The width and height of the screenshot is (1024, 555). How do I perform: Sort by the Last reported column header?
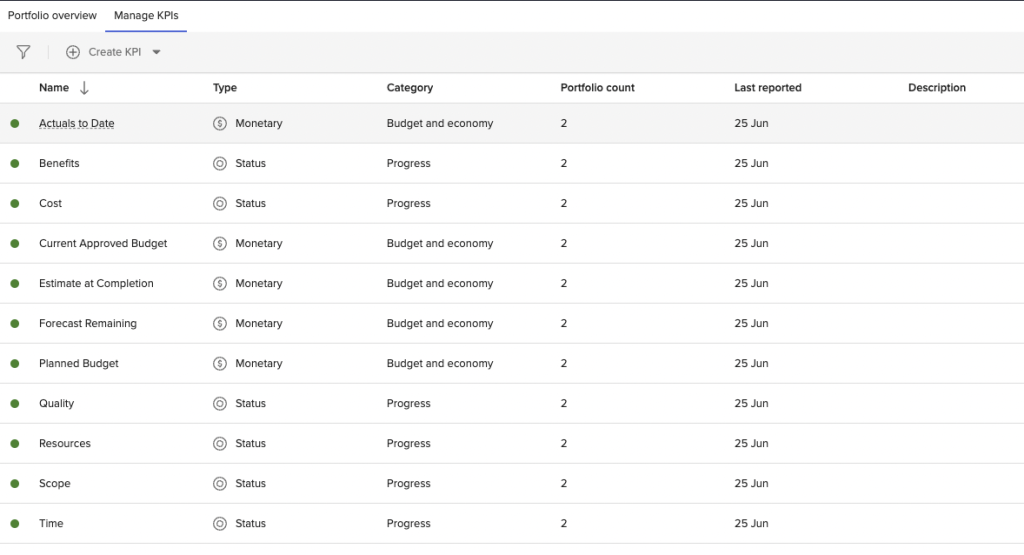tap(767, 88)
